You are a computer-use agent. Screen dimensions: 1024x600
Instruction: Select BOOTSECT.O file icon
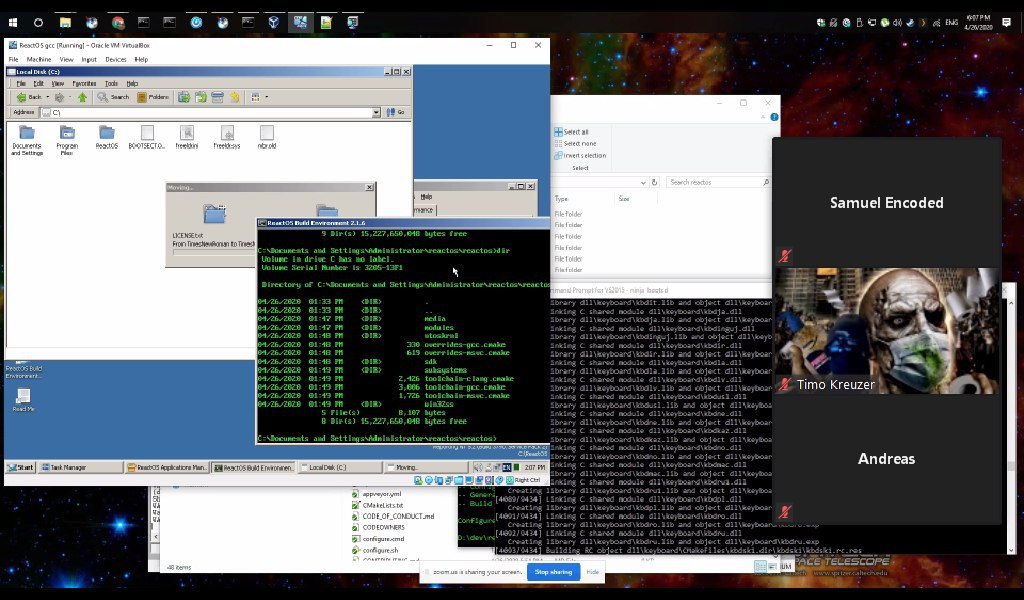point(147,137)
